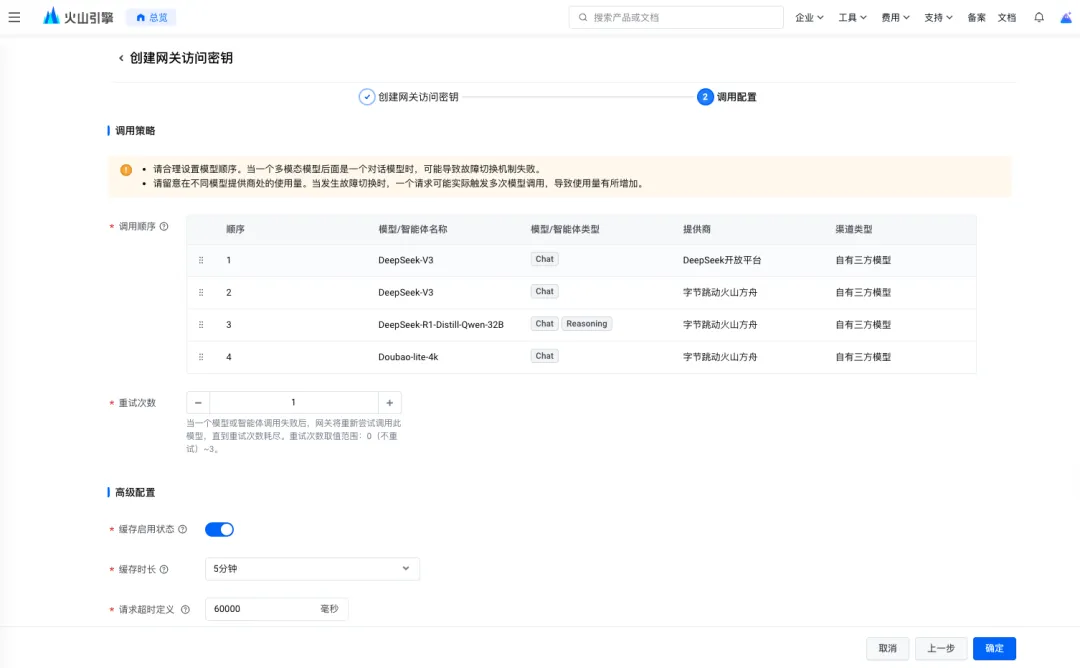
Task: Click the 请求超时定义 input field
Action: [262, 609]
